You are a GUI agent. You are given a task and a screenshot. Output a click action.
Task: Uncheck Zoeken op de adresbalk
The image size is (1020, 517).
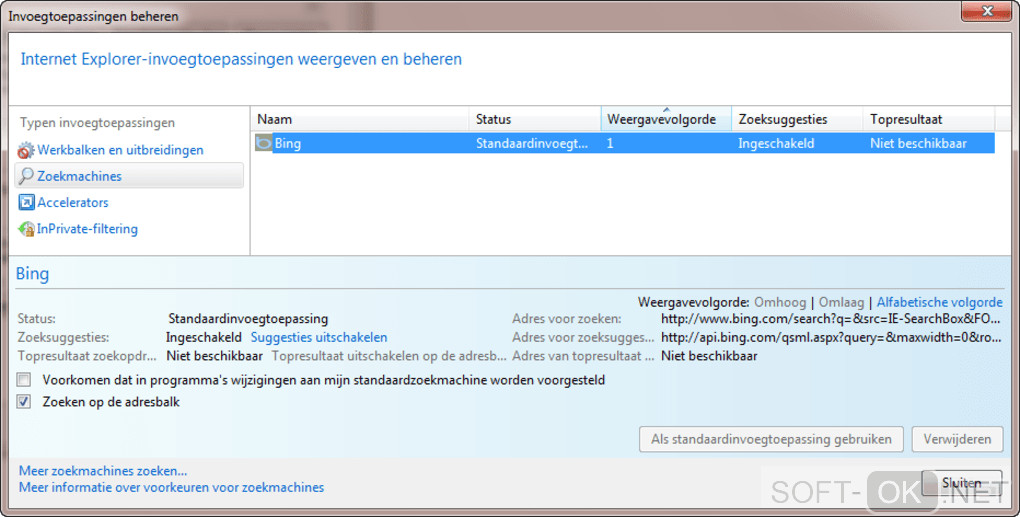[x=24, y=401]
